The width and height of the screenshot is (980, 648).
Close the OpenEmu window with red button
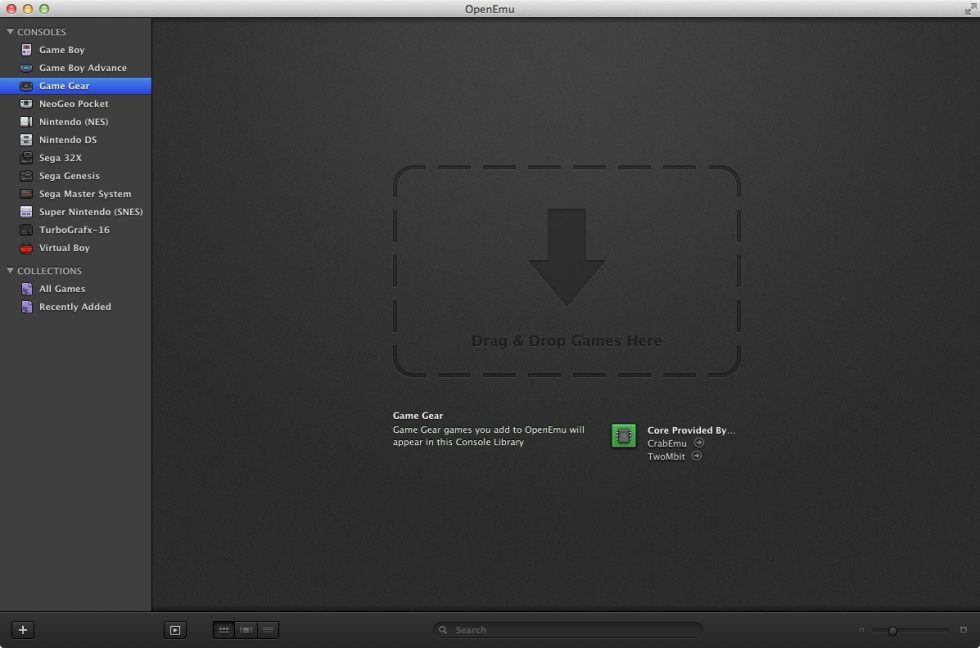(11, 9)
